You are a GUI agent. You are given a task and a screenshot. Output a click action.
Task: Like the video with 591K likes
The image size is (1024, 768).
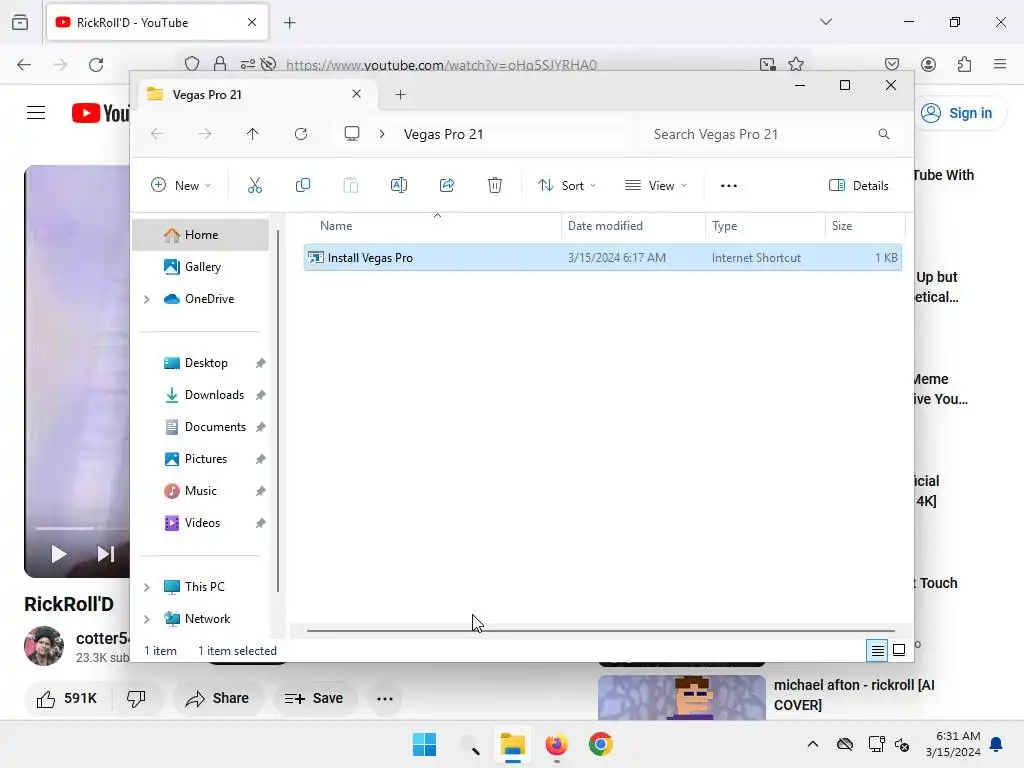pos(66,699)
